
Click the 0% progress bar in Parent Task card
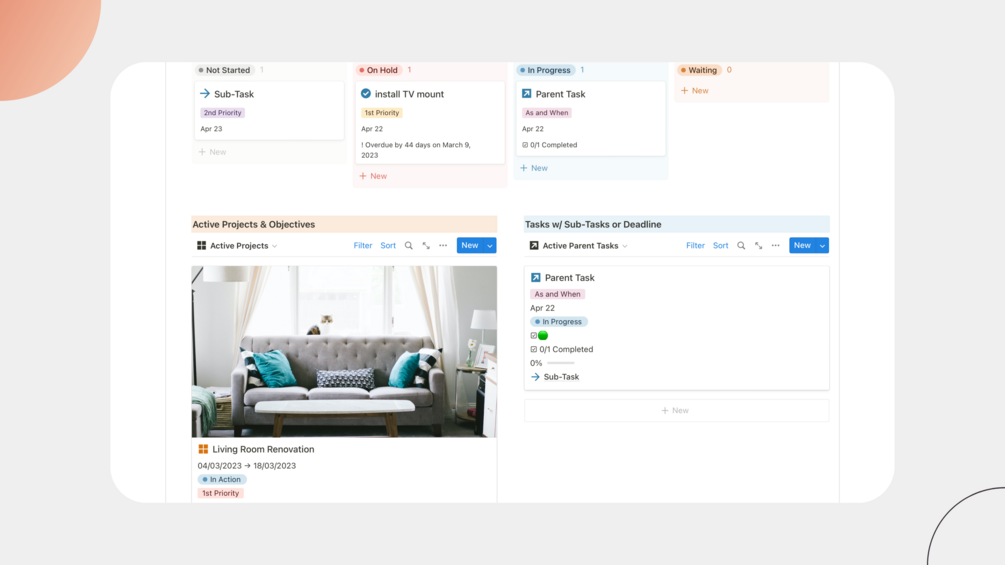pos(560,363)
